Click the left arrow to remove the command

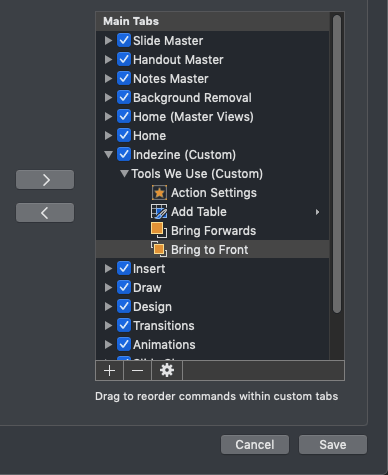45,212
